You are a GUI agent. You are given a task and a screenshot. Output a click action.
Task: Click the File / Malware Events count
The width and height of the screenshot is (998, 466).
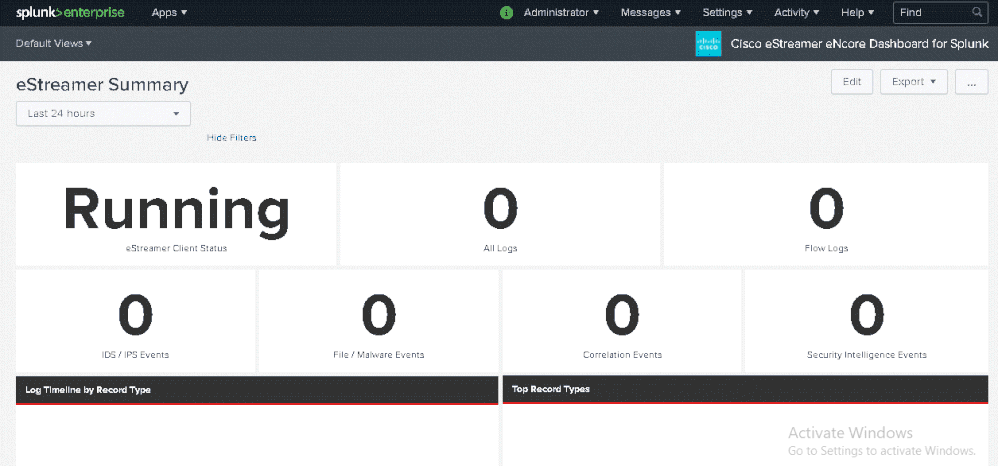coord(379,316)
